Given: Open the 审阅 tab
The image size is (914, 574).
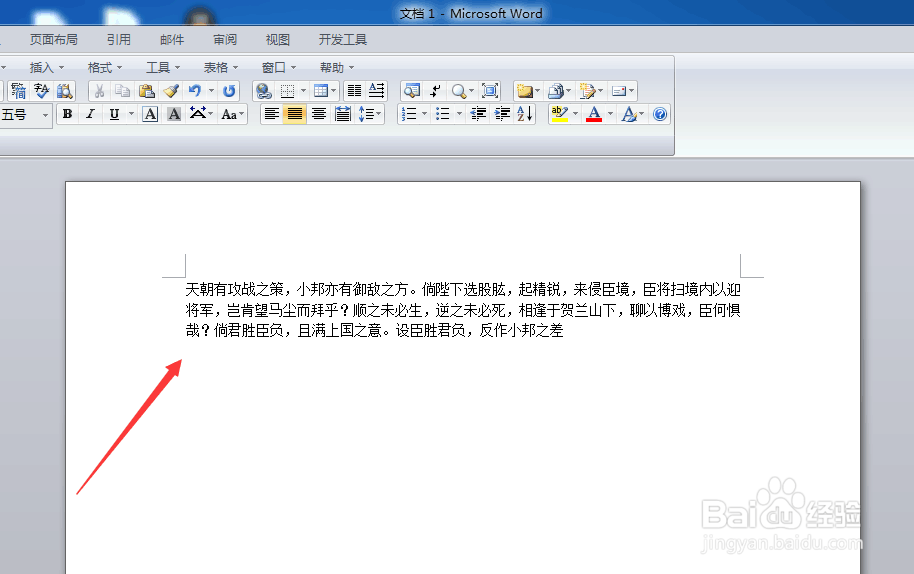Looking at the screenshot, I should (225, 40).
